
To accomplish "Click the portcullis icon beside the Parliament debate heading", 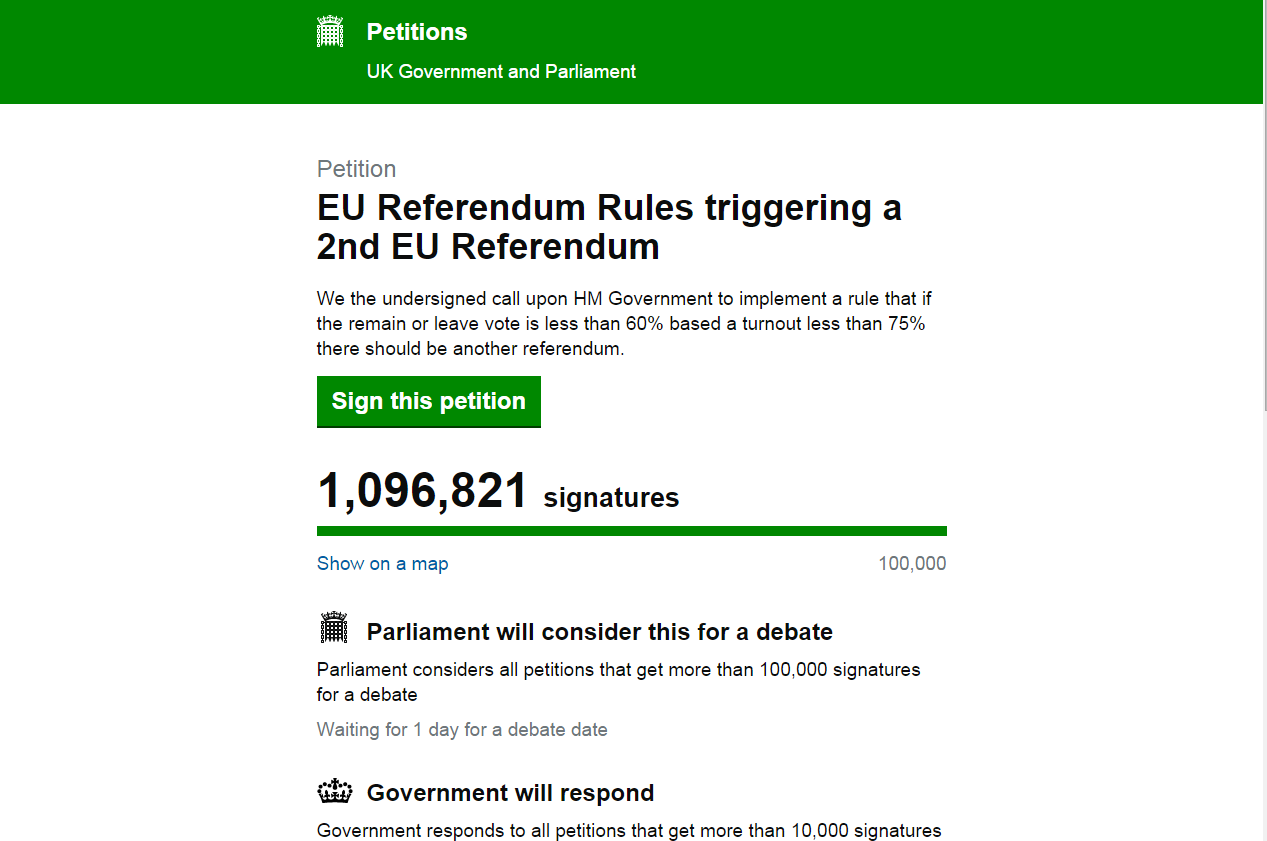I will 333,628.
